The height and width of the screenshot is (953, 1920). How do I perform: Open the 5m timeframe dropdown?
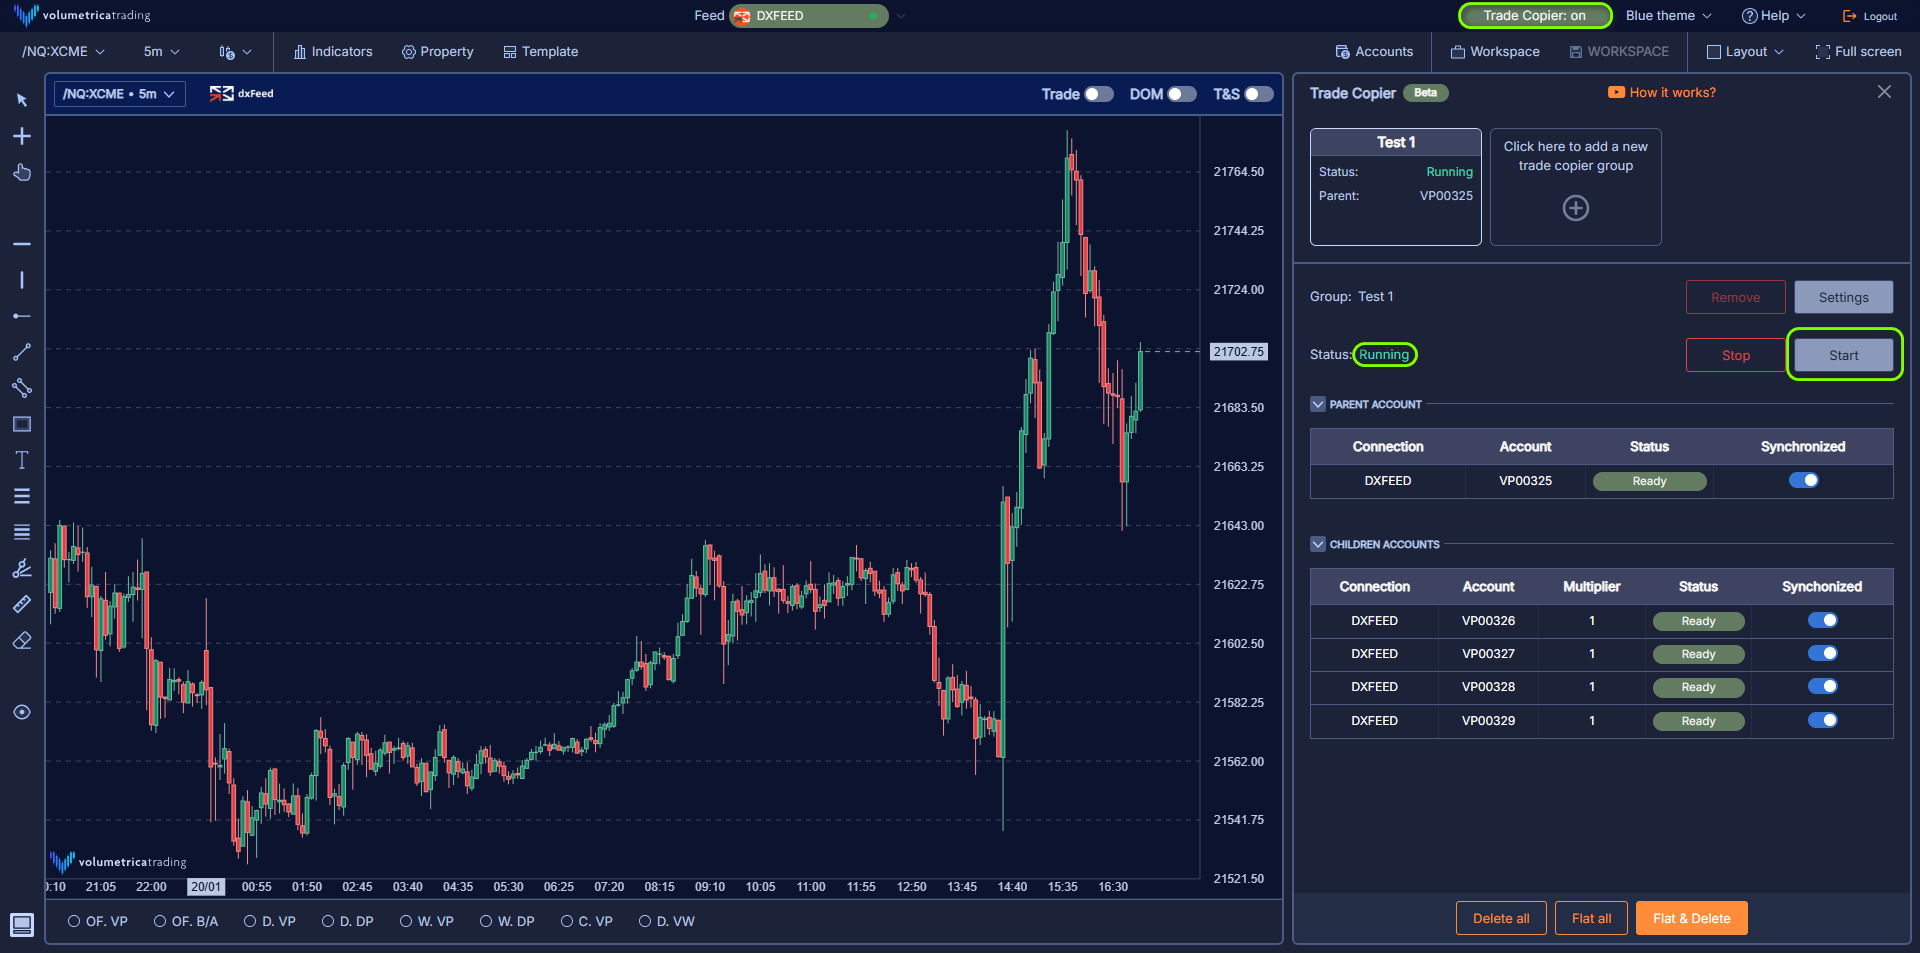(161, 52)
